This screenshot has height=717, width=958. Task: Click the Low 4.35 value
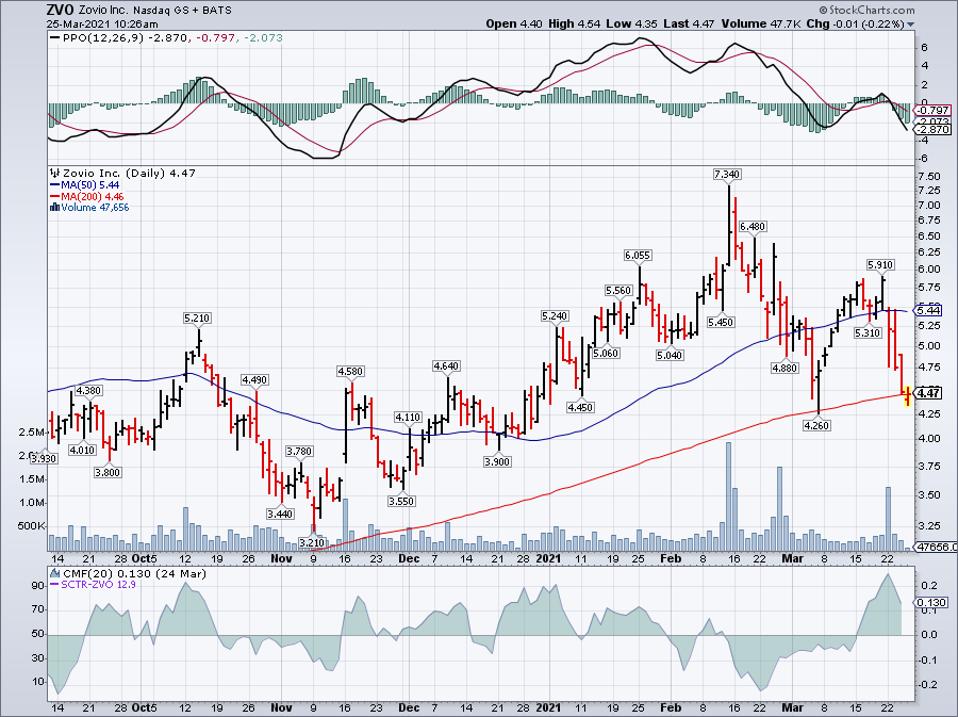tap(631, 24)
